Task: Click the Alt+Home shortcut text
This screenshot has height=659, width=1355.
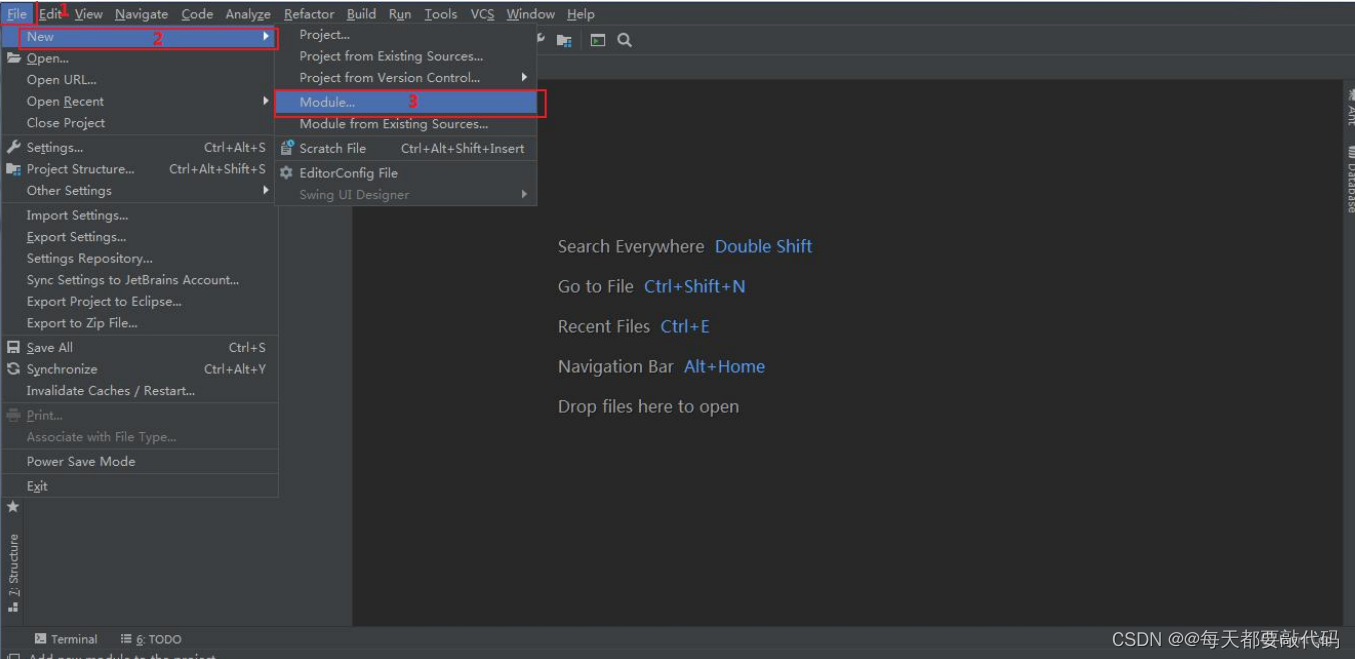Action: [x=724, y=367]
